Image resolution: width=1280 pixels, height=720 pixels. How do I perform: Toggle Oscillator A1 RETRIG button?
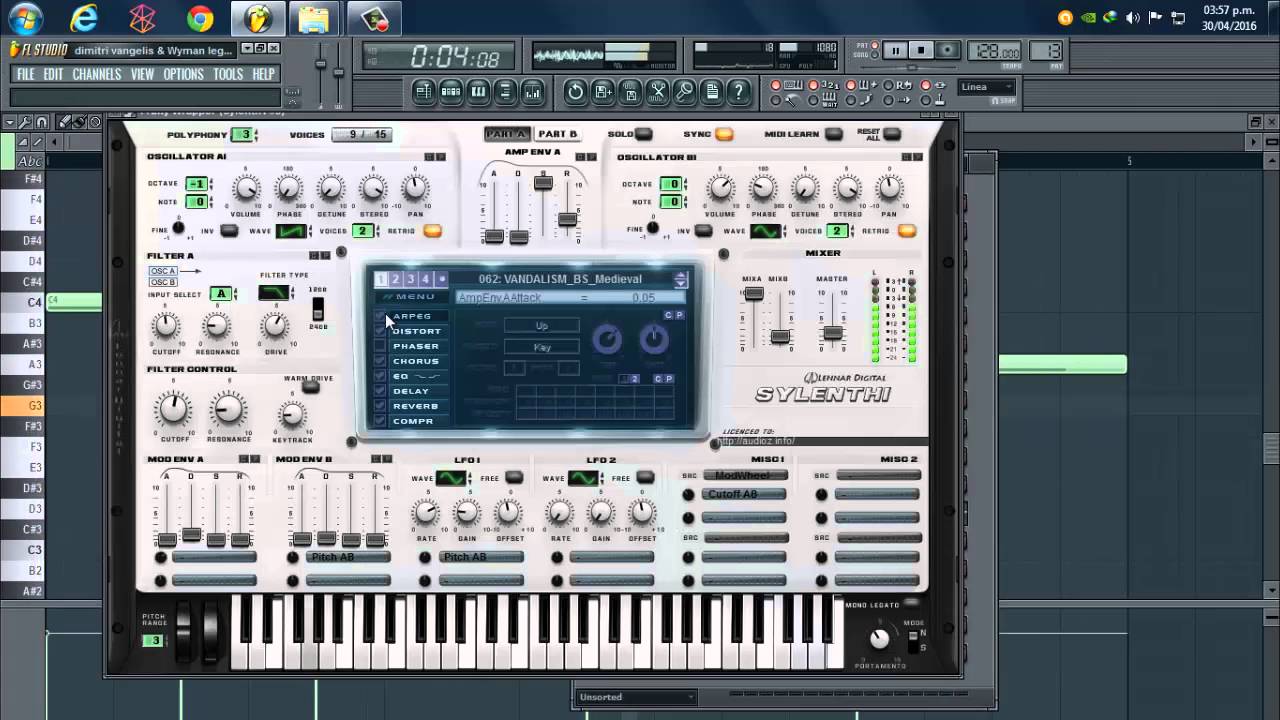pos(432,231)
